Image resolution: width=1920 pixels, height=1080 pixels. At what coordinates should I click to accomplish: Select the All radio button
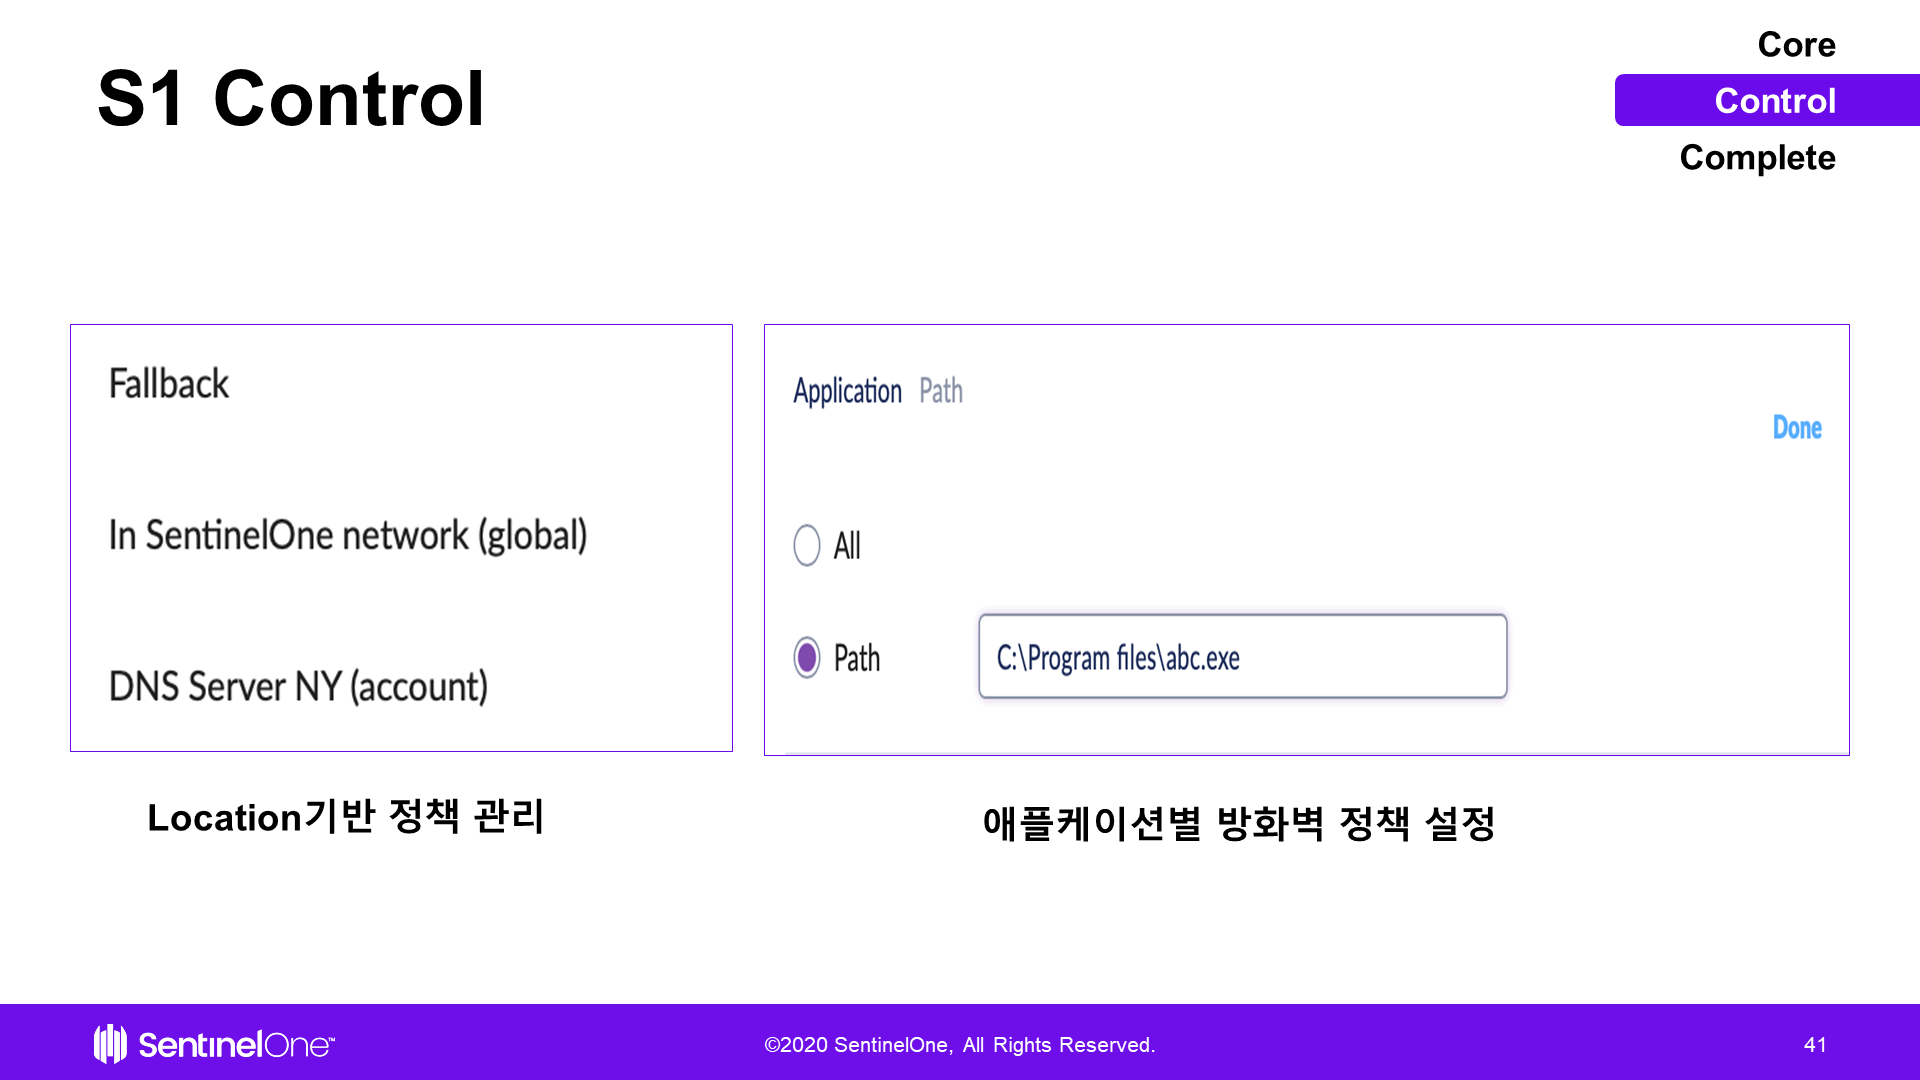pyautogui.click(x=807, y=546)
